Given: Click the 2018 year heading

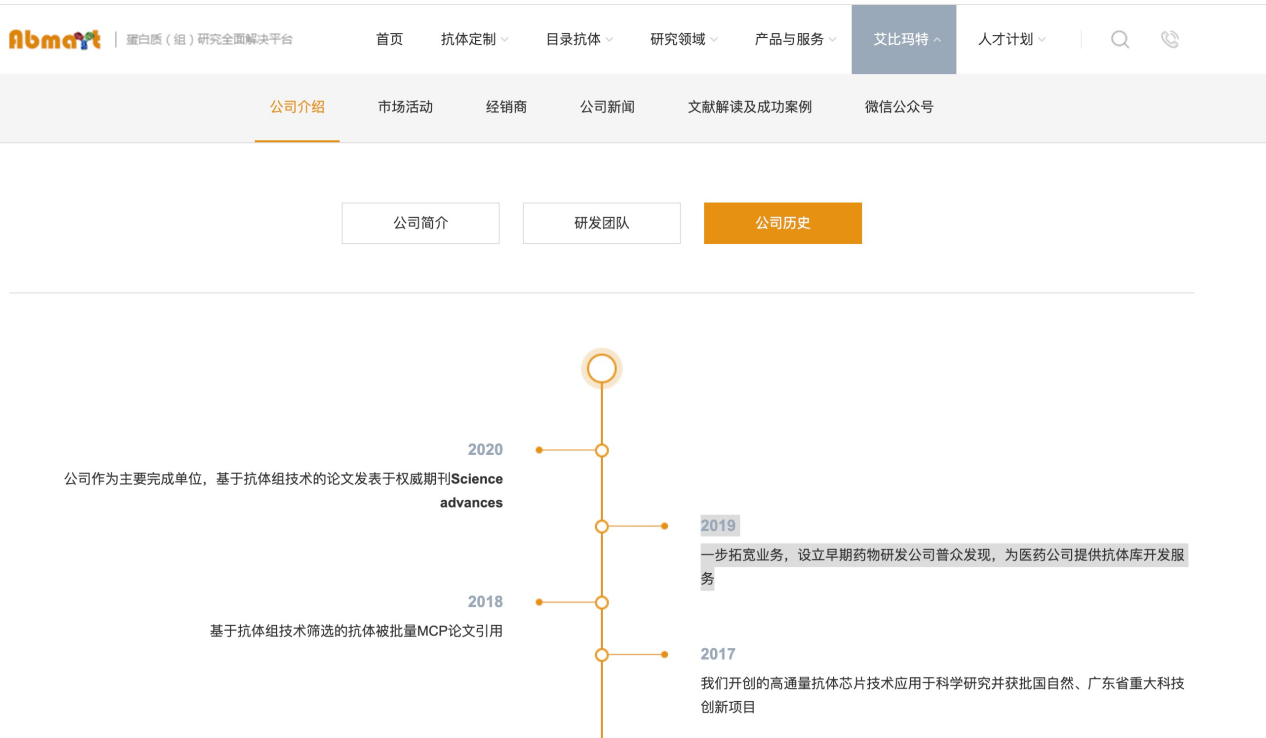Looking at the screenshot, I should (485, 602).
